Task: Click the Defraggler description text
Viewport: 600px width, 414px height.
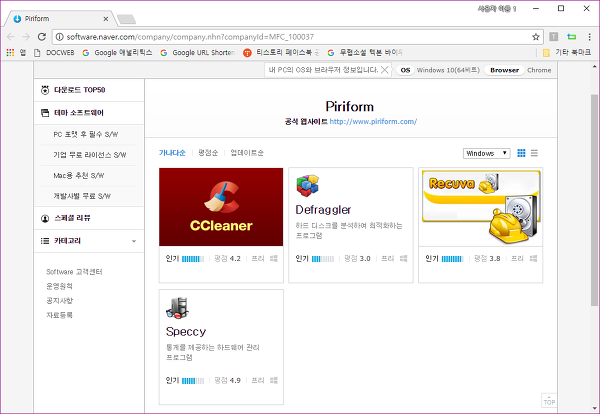Action: coord(349,230)
